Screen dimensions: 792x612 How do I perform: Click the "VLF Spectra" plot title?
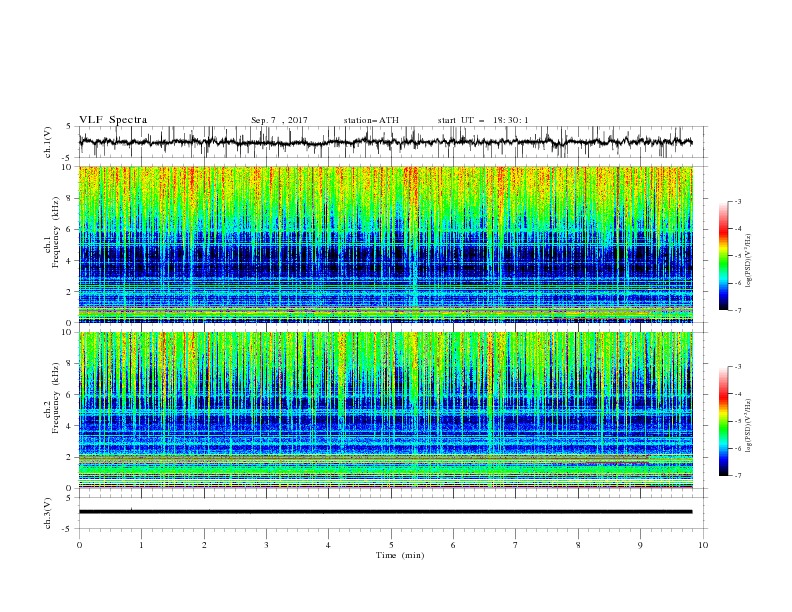click(113, 120)
